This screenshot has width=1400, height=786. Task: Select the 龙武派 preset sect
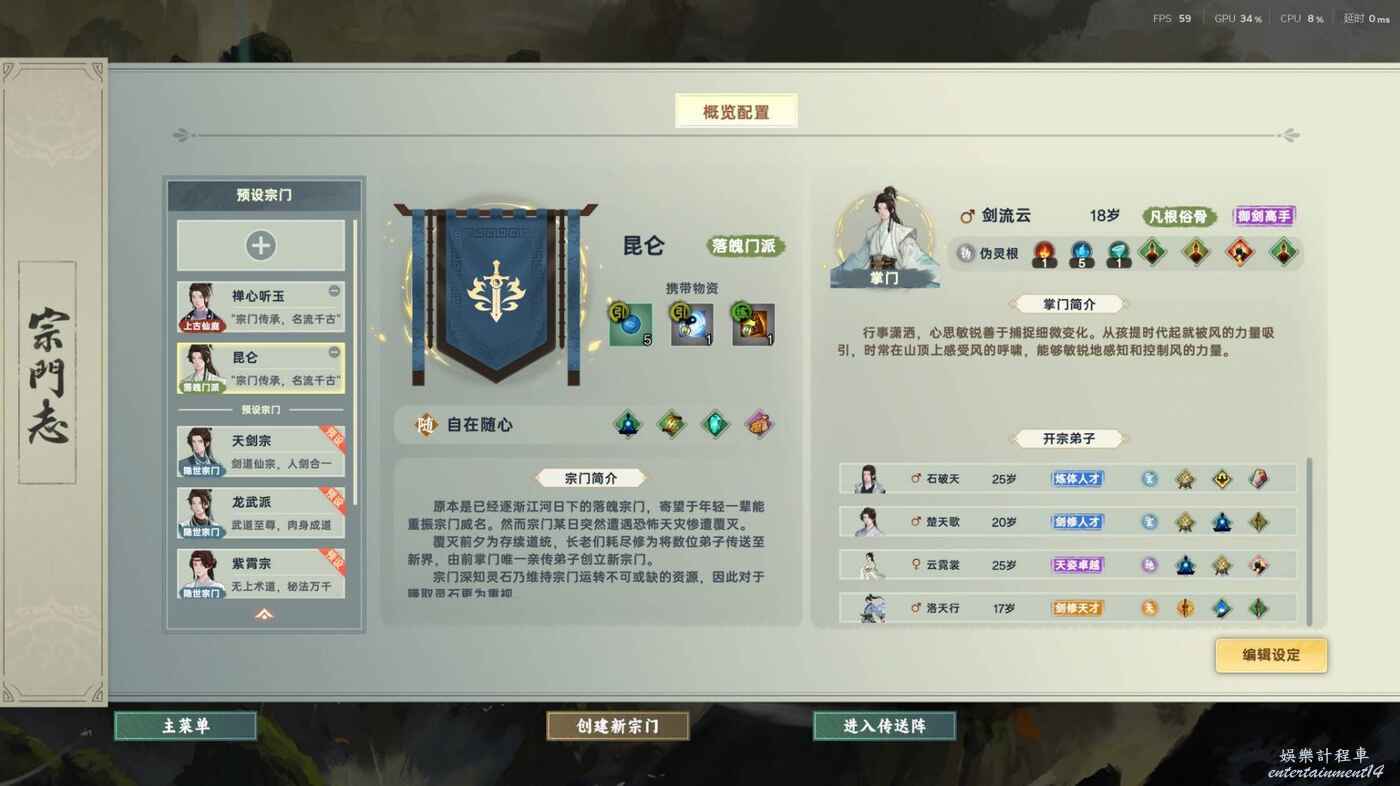coord(261,513)
